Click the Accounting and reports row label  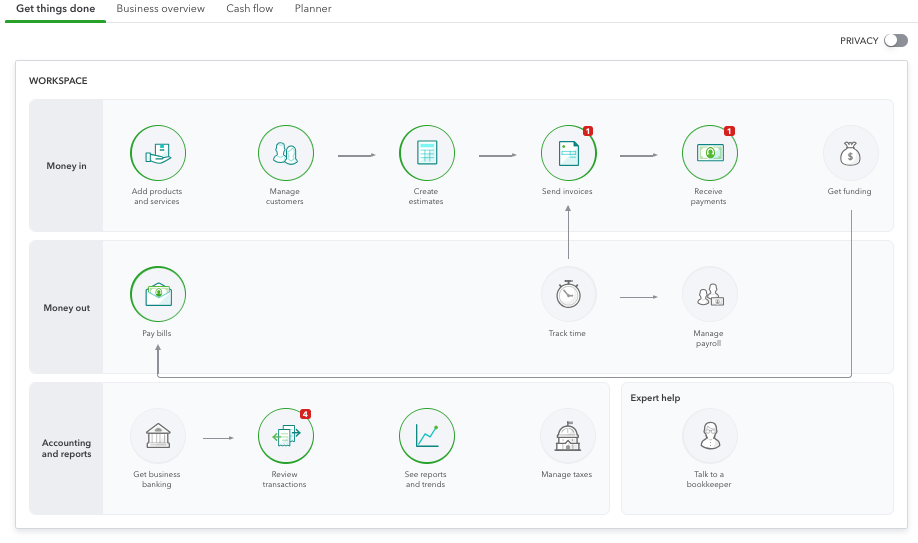pyautogui.click(x=66, y=448)
